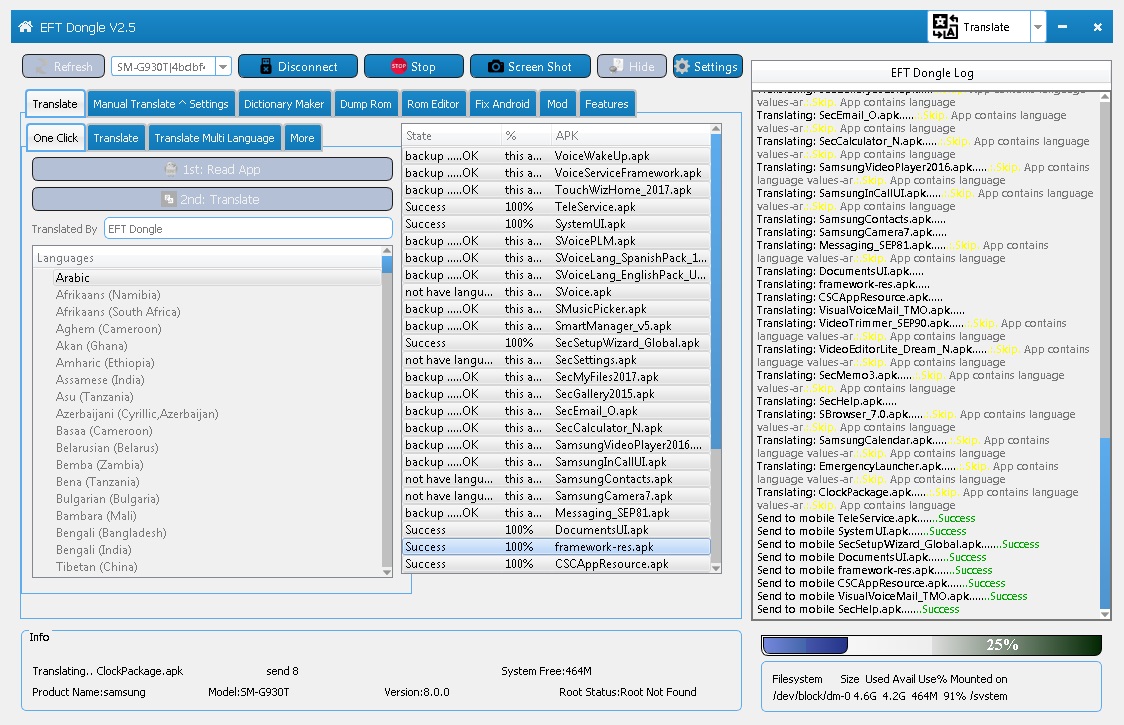Select Aghem (Cameroon) language
This screenshot has width=1124, height=725.
[x=109, y=329]
